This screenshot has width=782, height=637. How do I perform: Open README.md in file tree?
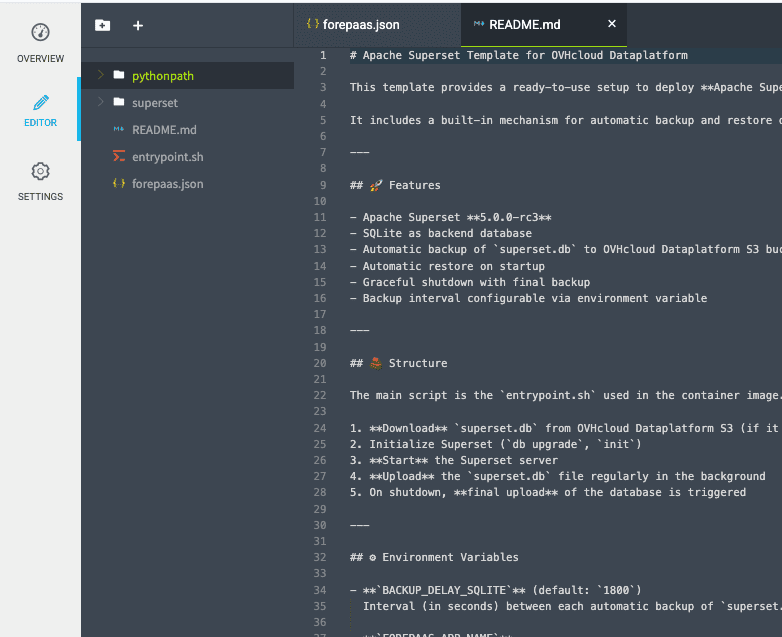(188, 130)
